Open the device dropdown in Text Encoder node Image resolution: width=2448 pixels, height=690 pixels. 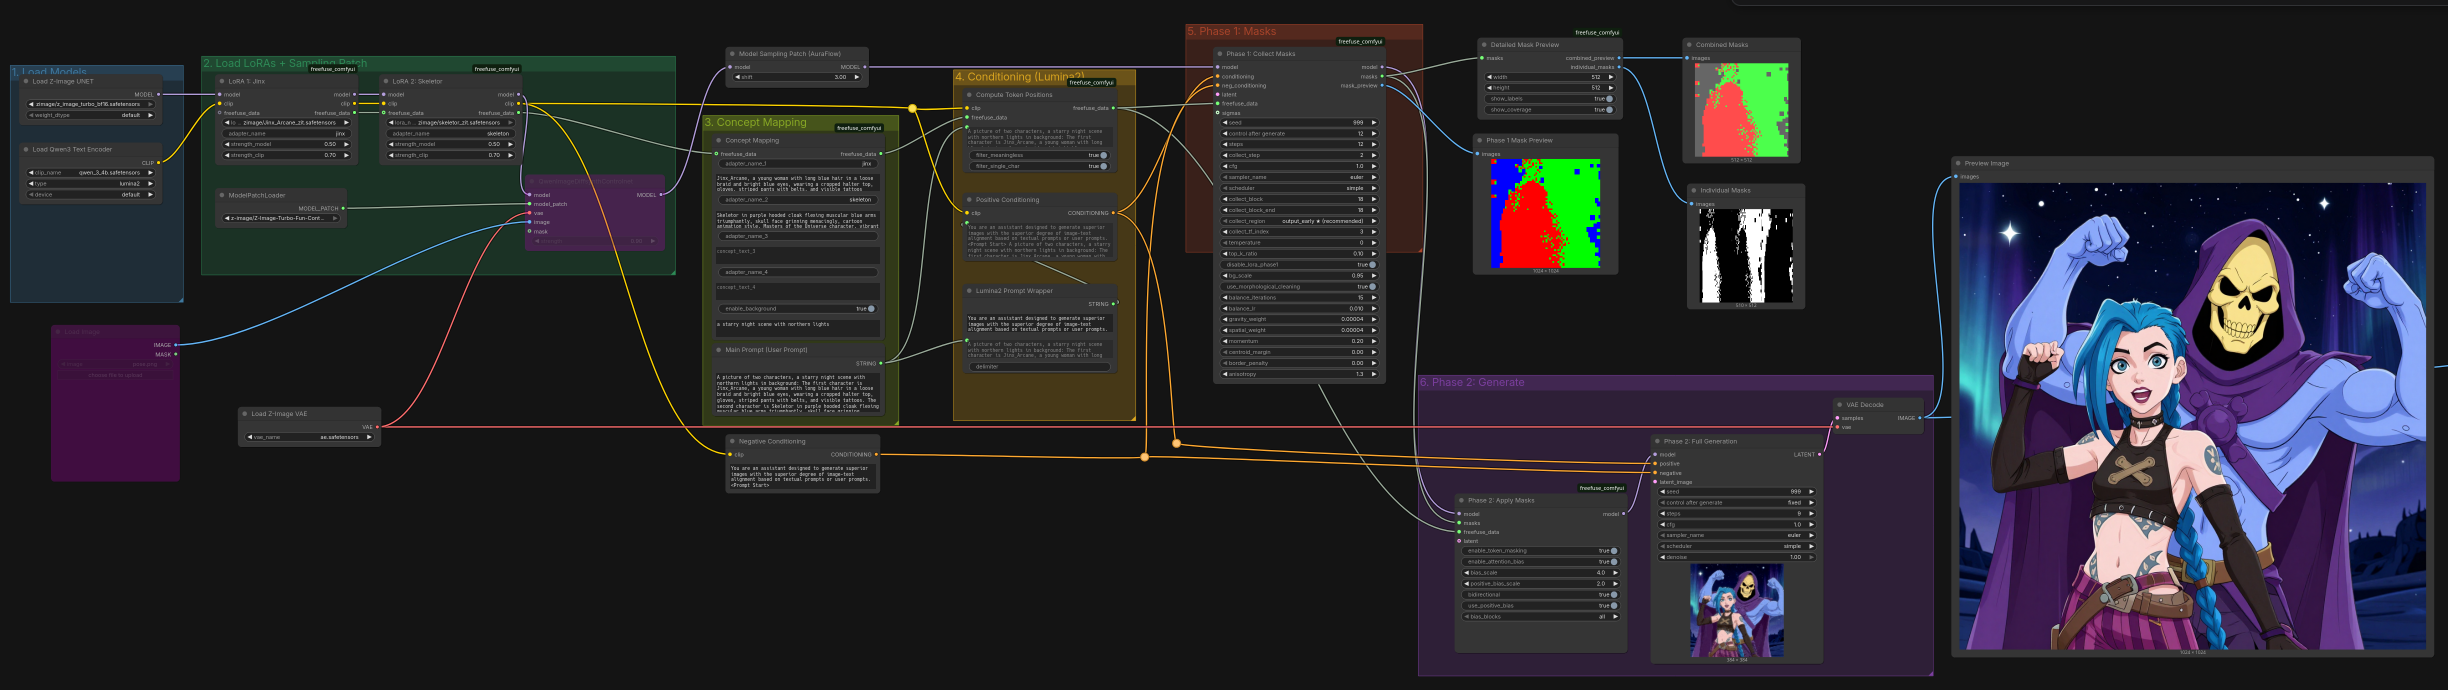[91, 195]
